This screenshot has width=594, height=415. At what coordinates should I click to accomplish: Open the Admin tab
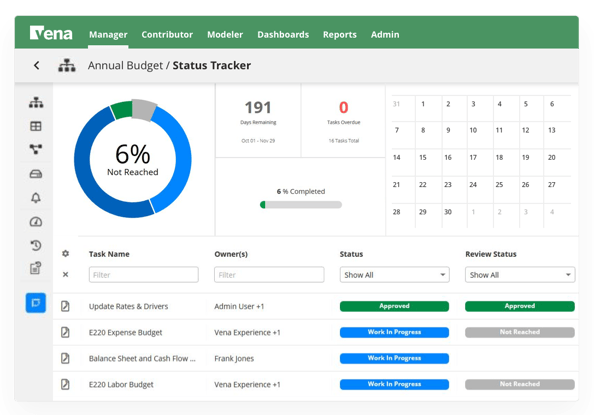385,34
